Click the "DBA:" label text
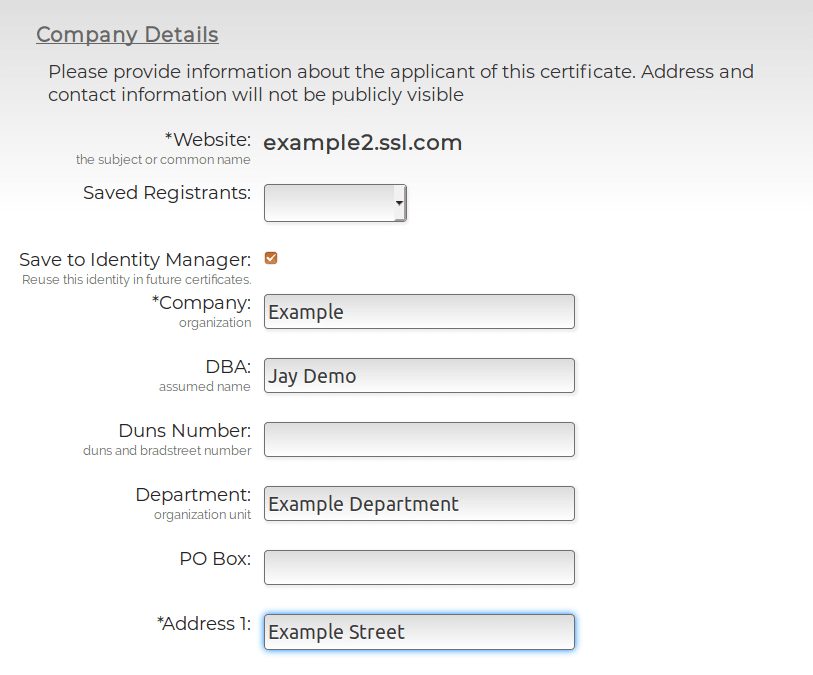 pos(228,367)
